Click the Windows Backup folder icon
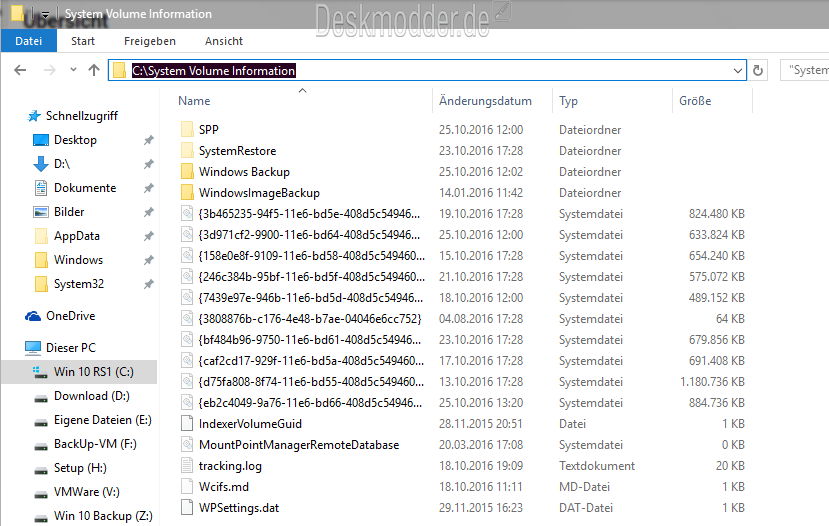 [187, 172]
